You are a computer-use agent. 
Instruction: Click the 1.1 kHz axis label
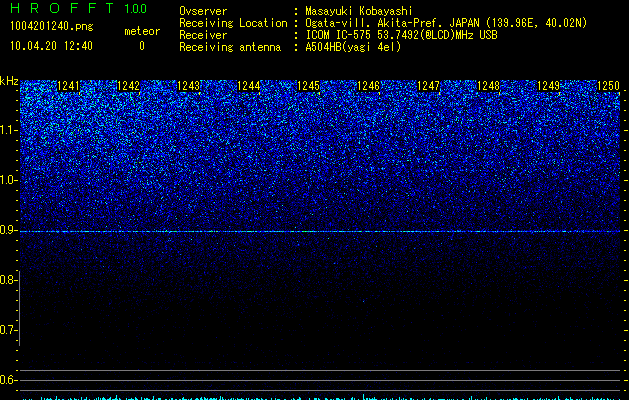(x=8, y=130)
